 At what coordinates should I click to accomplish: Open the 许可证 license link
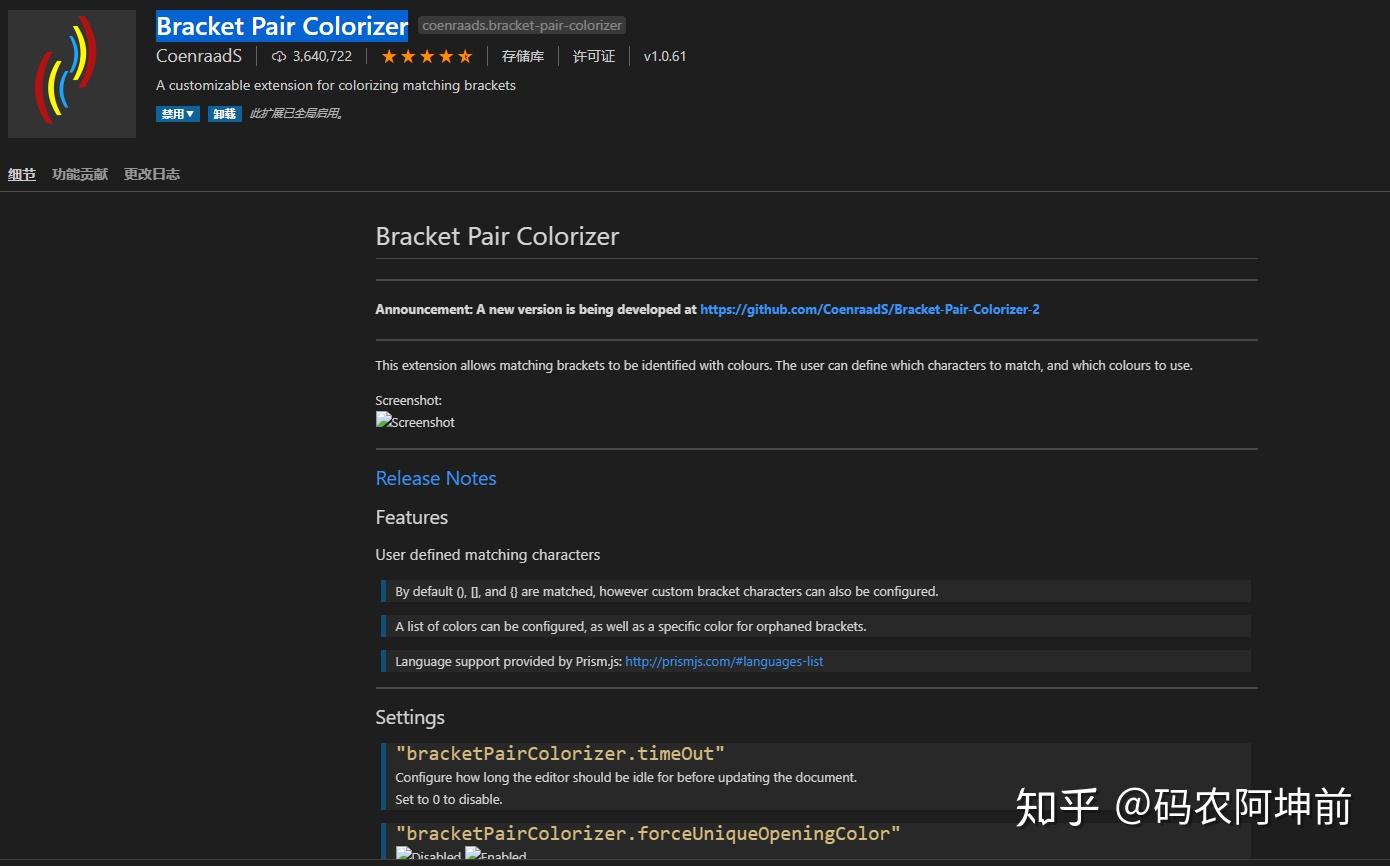pos(594,56)
